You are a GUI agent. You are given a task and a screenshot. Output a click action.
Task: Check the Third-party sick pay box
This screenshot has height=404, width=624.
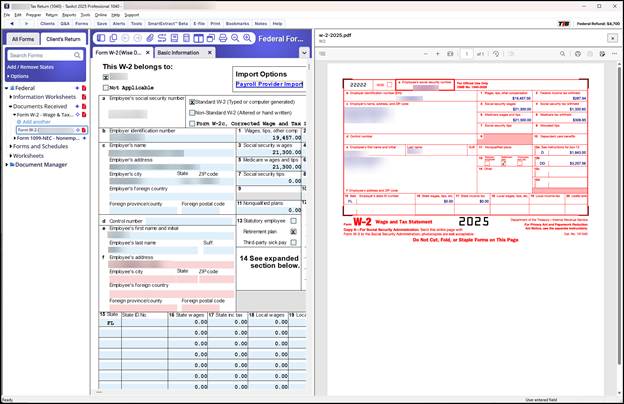(293, 242)
